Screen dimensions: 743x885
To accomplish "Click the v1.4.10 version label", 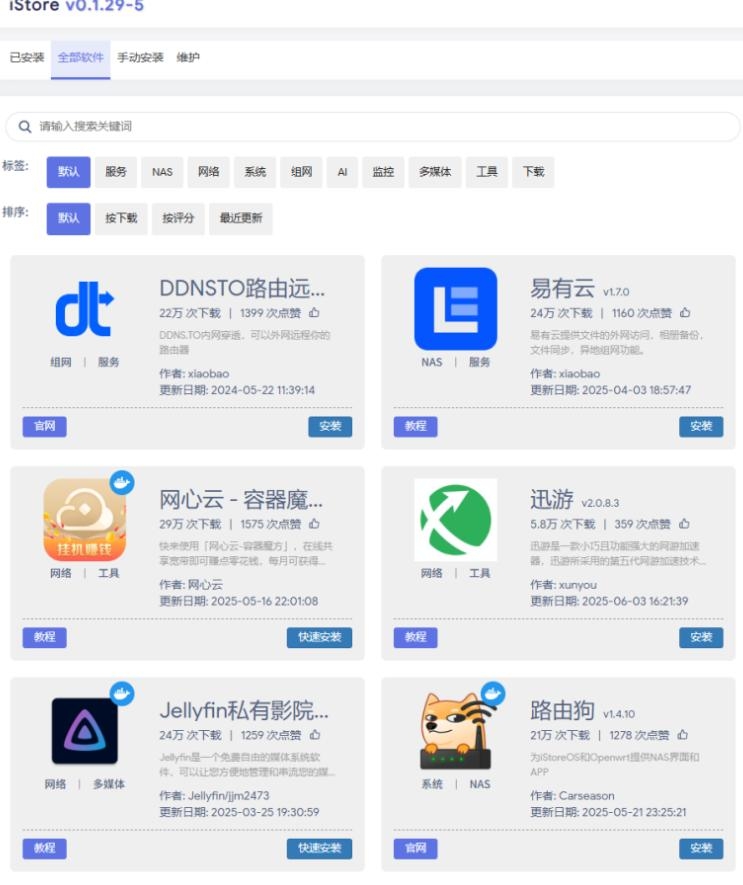I will [619, 714].
